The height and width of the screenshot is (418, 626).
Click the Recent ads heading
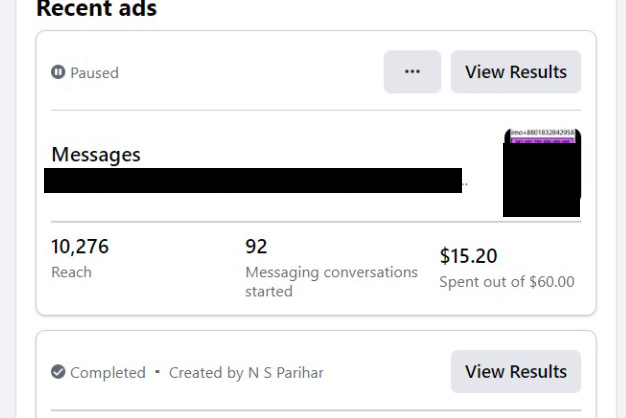pos(96,9)
